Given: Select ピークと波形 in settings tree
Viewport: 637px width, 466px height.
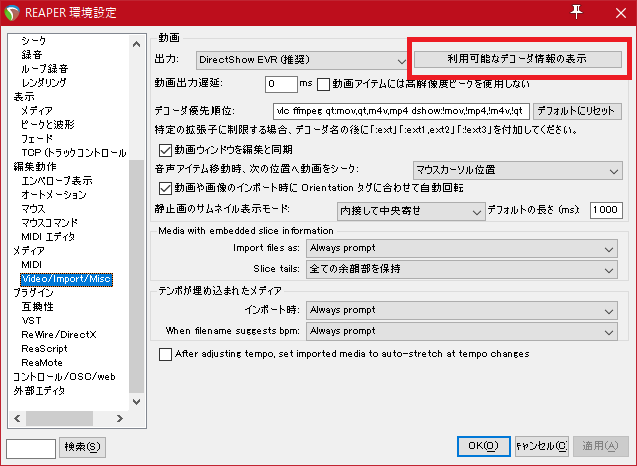Looking at the screenshot, I should pos(48,125).
